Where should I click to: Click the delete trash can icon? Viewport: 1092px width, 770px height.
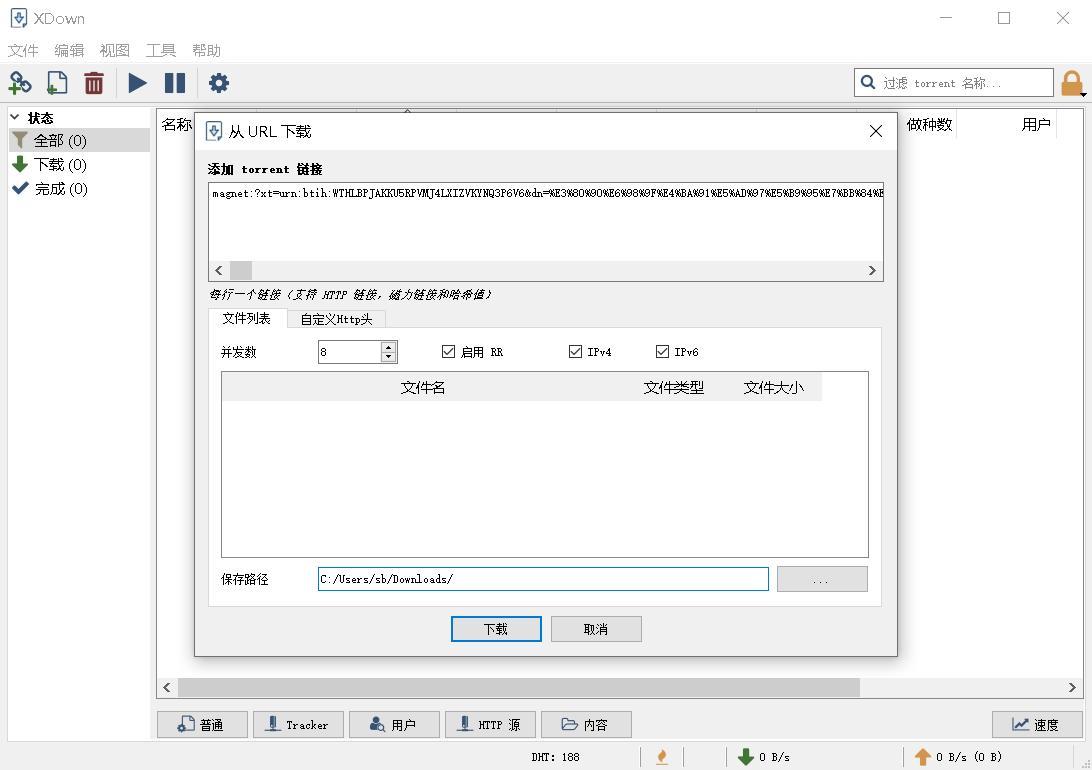click(94, 83)
